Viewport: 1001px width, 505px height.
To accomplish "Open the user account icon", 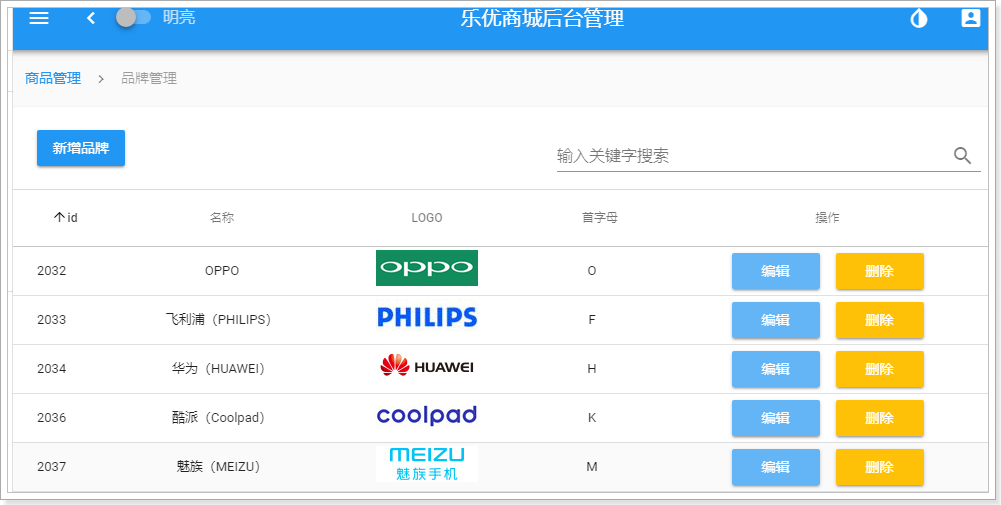I will point(970,18).
